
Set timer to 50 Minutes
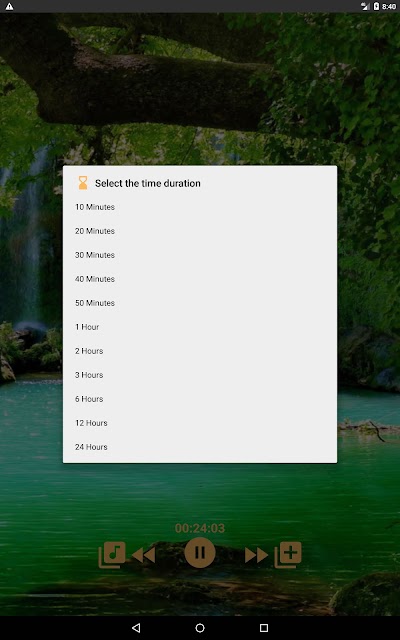point(200,303)
